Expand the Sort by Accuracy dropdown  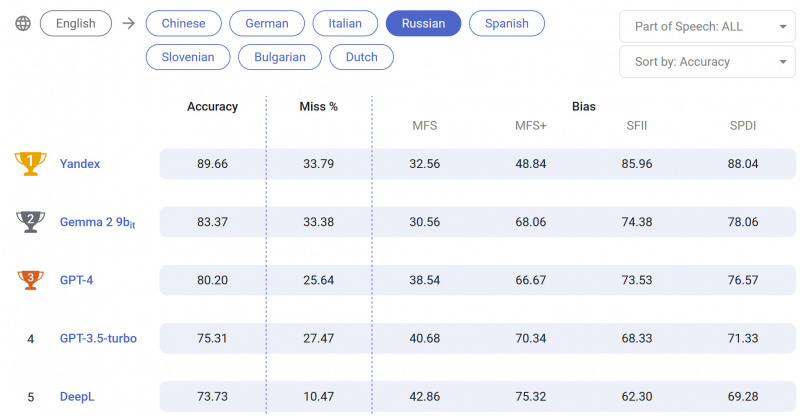pos(707,62)
